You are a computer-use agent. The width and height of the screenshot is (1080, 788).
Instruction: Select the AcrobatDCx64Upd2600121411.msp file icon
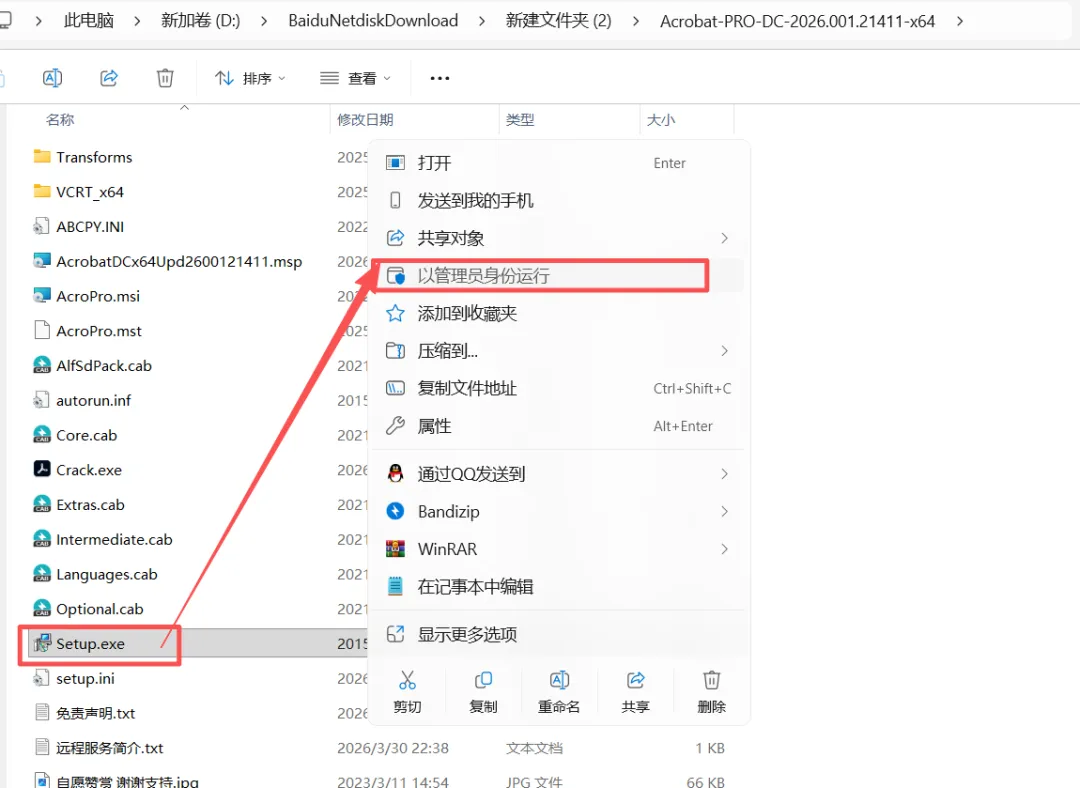(42, 260)
